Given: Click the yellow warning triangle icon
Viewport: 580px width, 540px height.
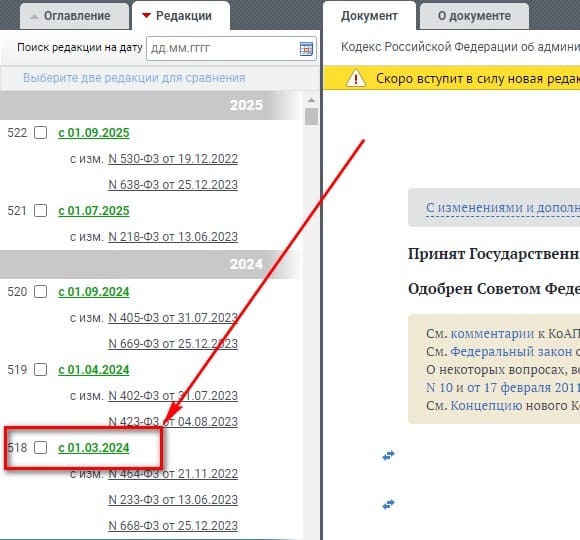Looking at the screenshot, I should coord(355,78).
